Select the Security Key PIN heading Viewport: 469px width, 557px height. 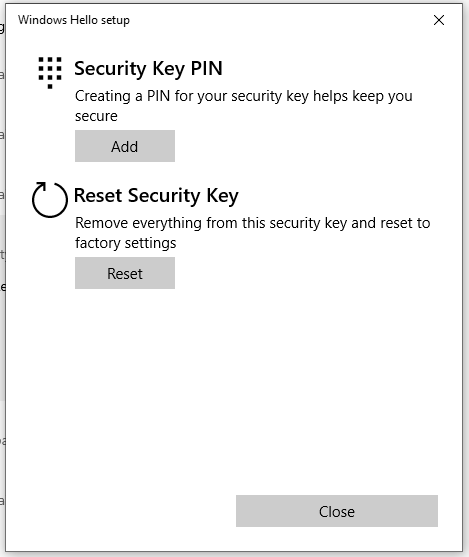[148, 68]
